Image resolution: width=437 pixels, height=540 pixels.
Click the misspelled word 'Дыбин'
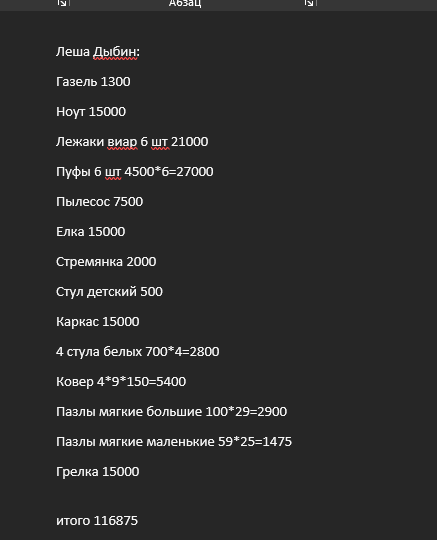(115, 52)
